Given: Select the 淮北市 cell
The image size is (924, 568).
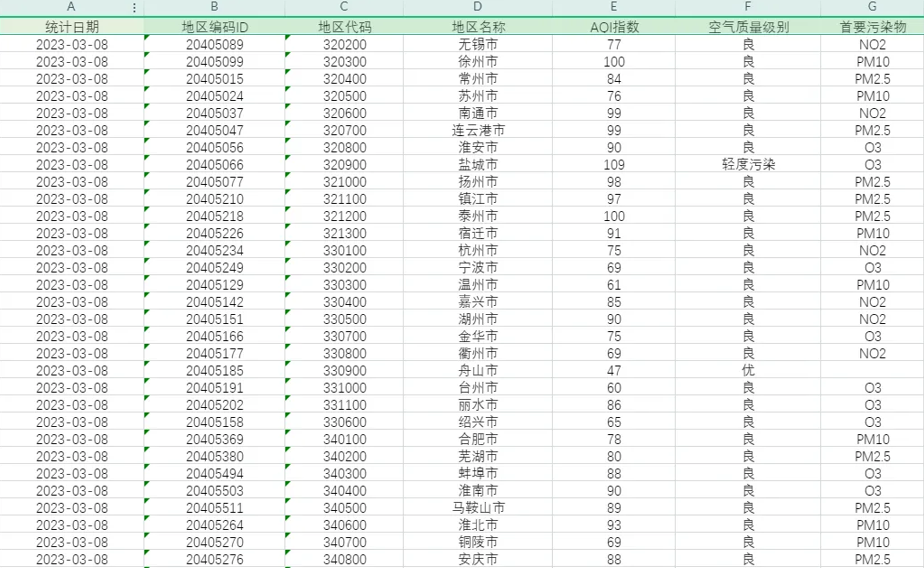Looking at the screenshot, I should point(478,524).
